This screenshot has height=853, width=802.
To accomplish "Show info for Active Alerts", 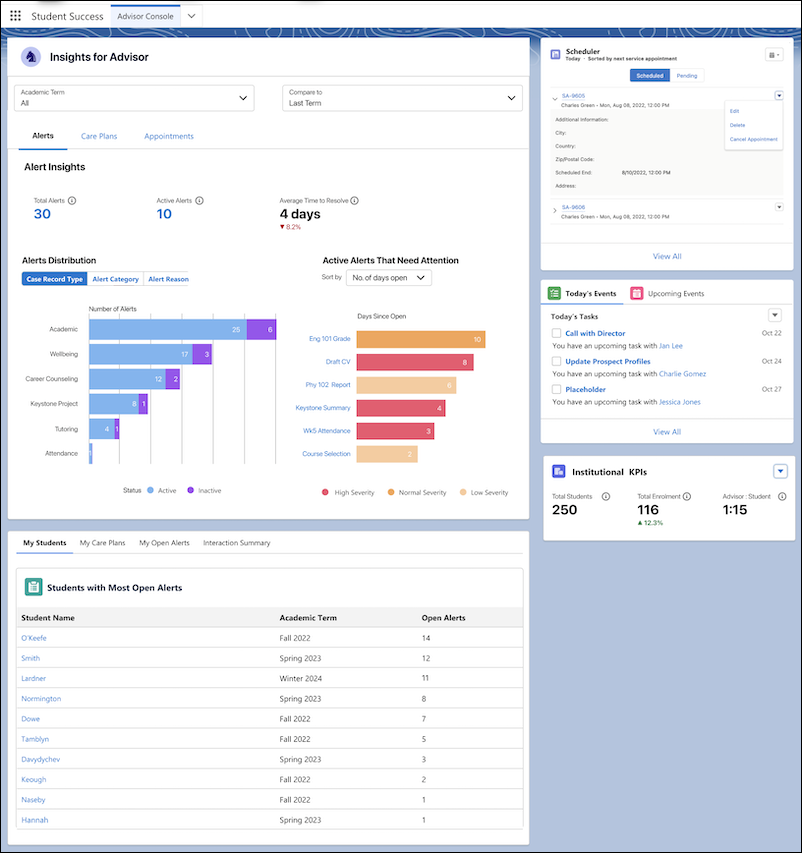I will click(199, 201).
